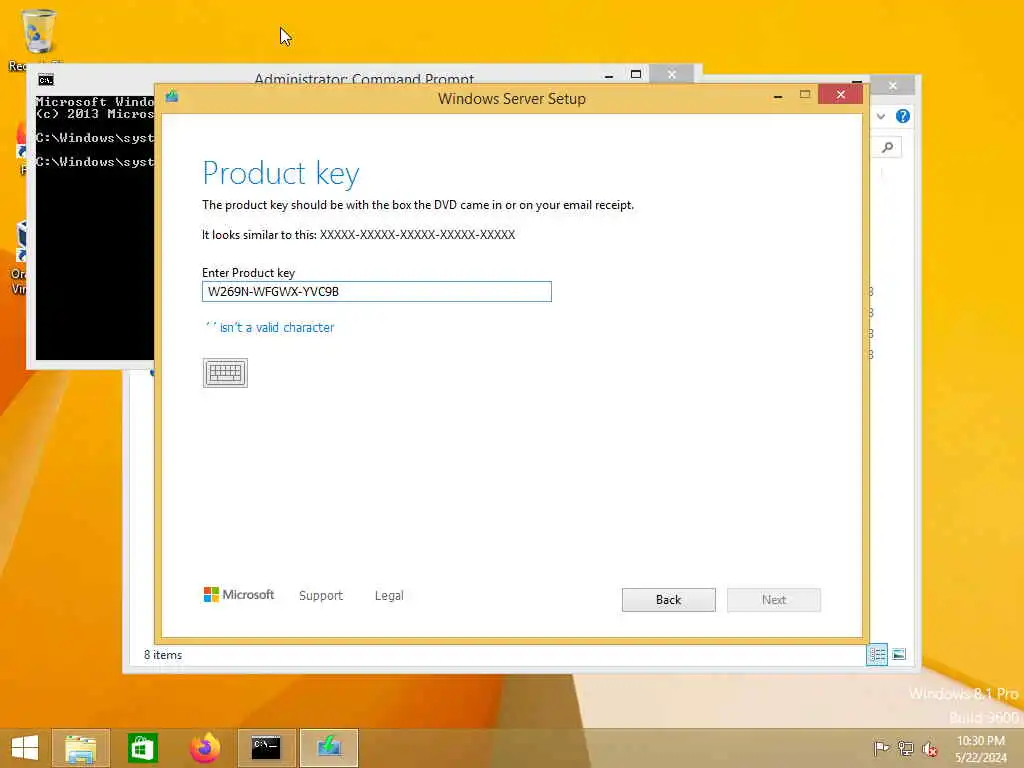The image size is (1024, 768).
Task: Go Back in Windows Server Setup
Action: click(669, 600)
